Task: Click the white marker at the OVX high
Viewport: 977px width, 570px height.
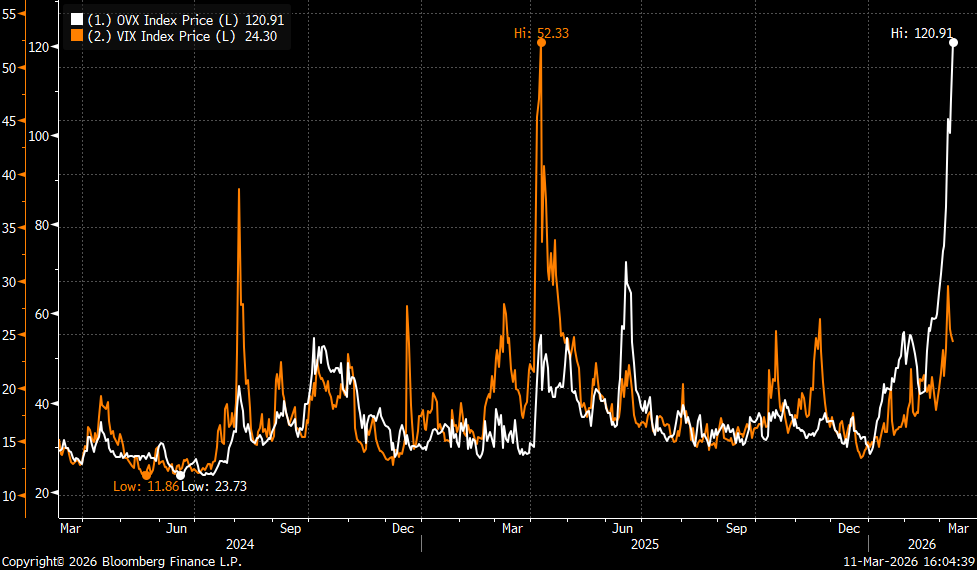Action: pos(953,42)
